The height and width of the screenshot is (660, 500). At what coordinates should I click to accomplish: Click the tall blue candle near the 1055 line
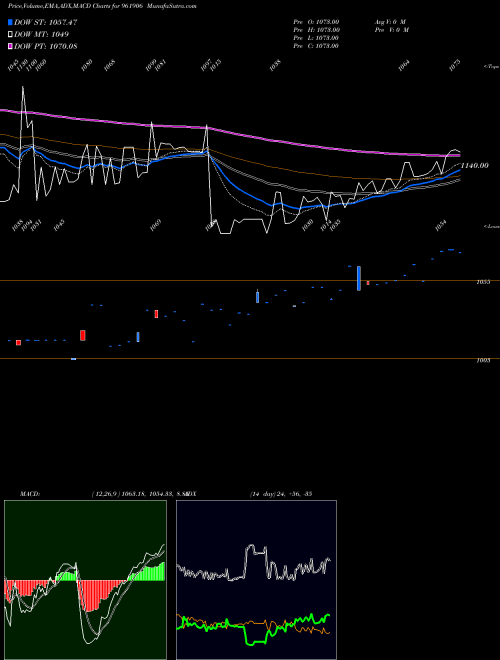point(359,278)
